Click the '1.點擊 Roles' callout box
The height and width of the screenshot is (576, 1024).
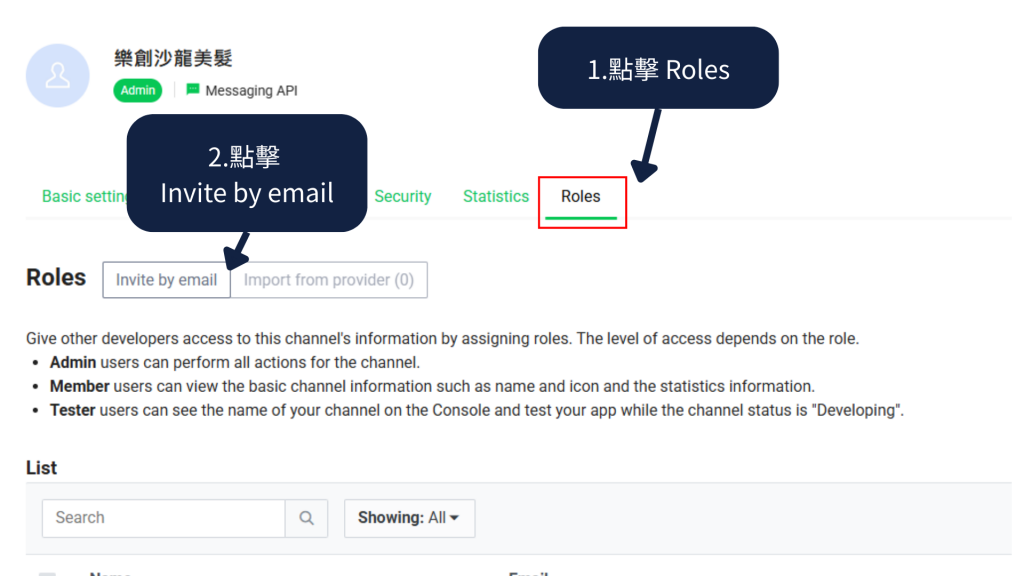[658, 69]
